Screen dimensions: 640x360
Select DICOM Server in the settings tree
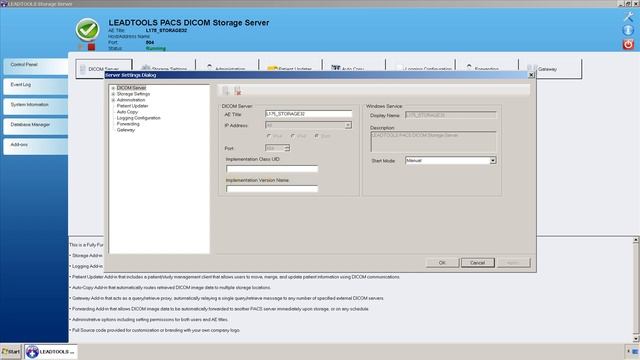coord(131,88)
